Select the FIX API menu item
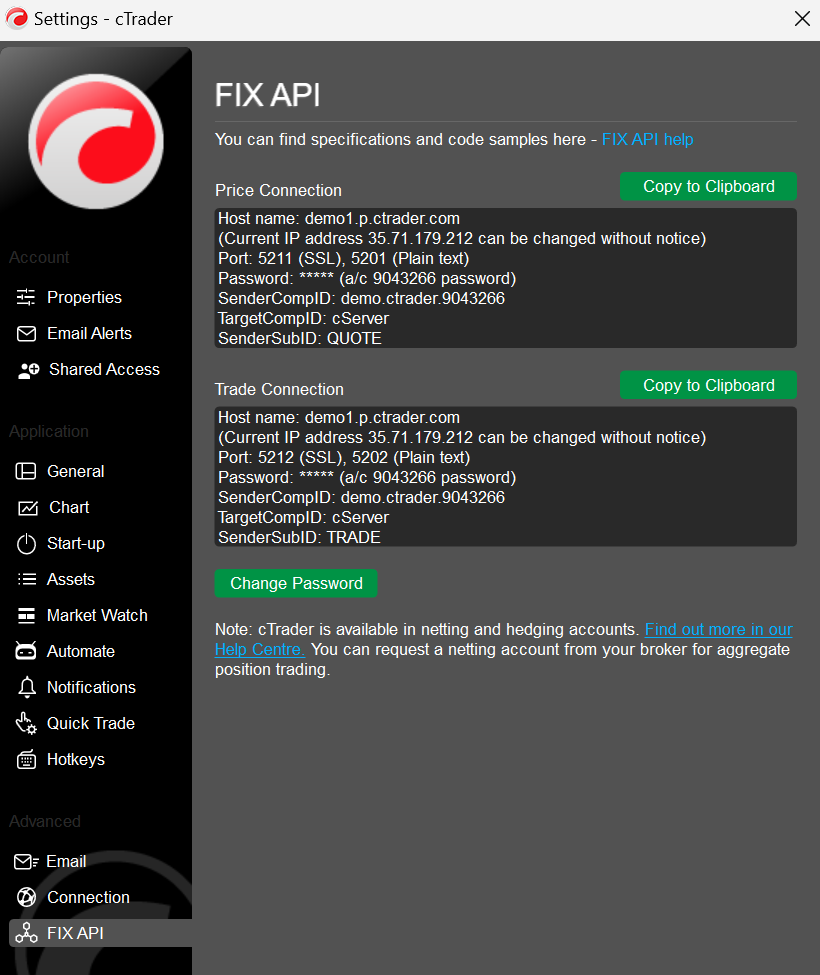Viewport: 820px width, 975px height. coord(101,933)
